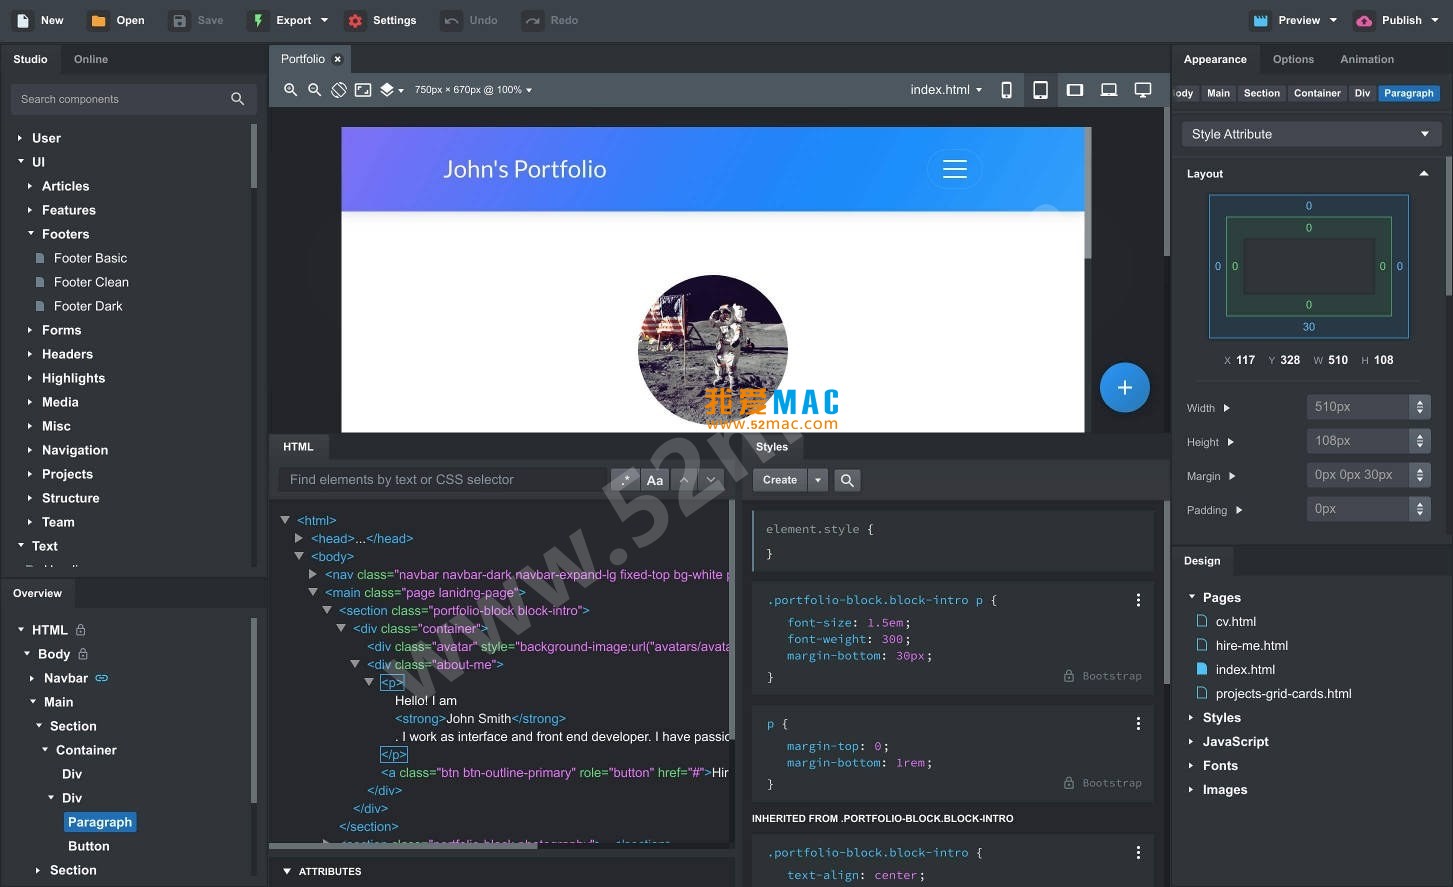Click the Styles panel search icon
Screen dimensions: 1453x887
pos(847,480)
